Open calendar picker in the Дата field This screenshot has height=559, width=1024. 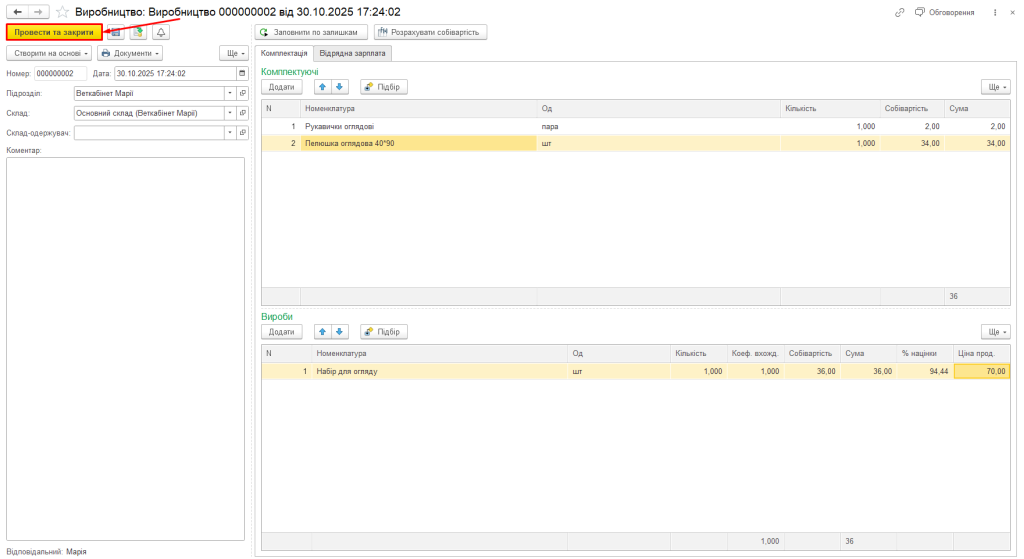pyautogui.click(x=241, y=73)
